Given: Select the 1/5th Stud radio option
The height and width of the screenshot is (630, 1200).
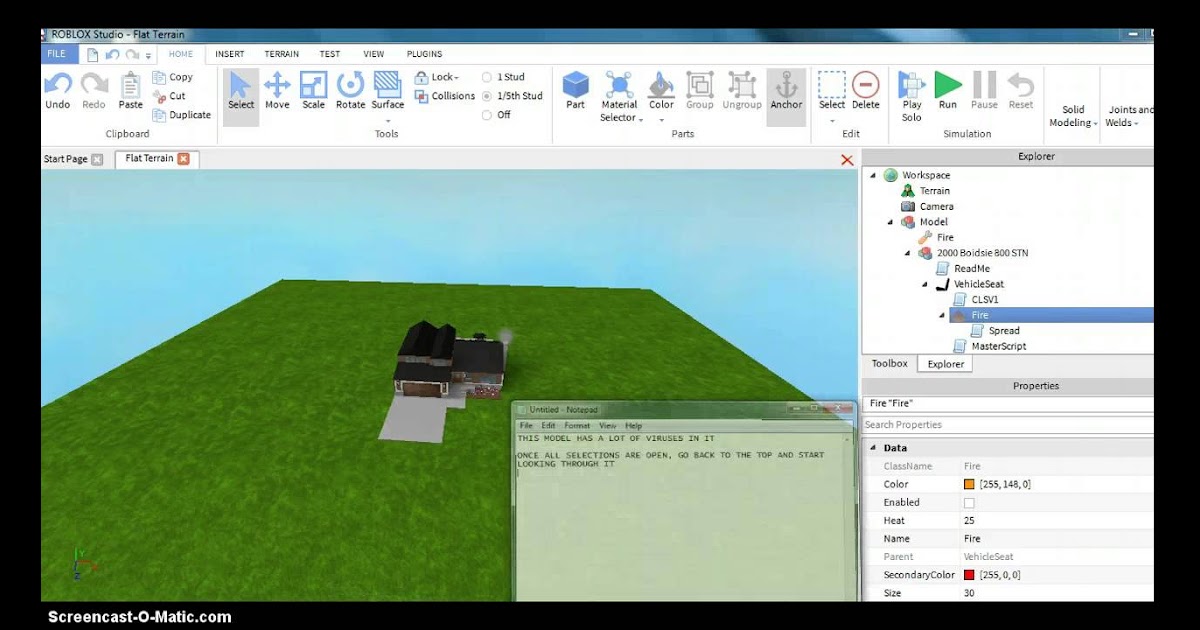Looking at the screenshot, I should point(487,96).
